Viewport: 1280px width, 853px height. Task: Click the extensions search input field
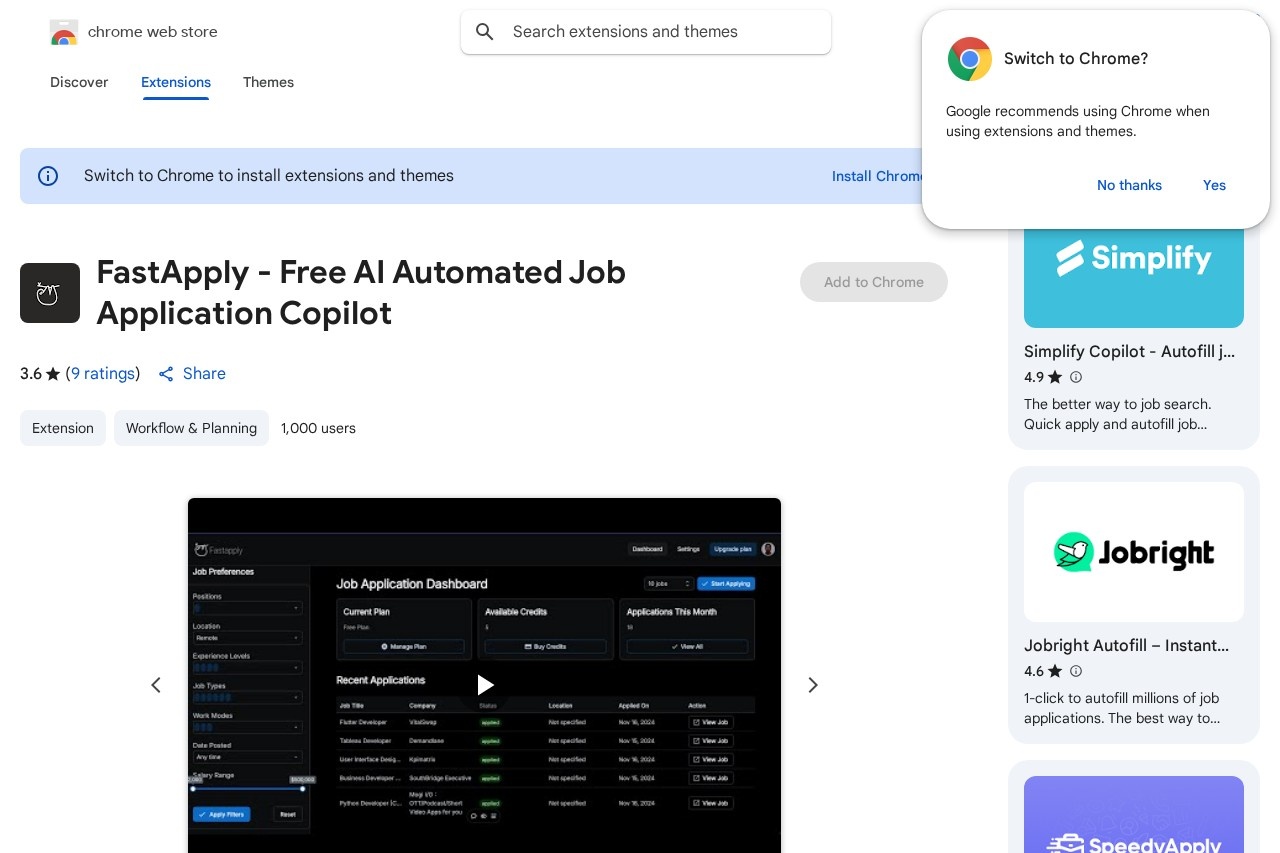(x=646, y=32)
